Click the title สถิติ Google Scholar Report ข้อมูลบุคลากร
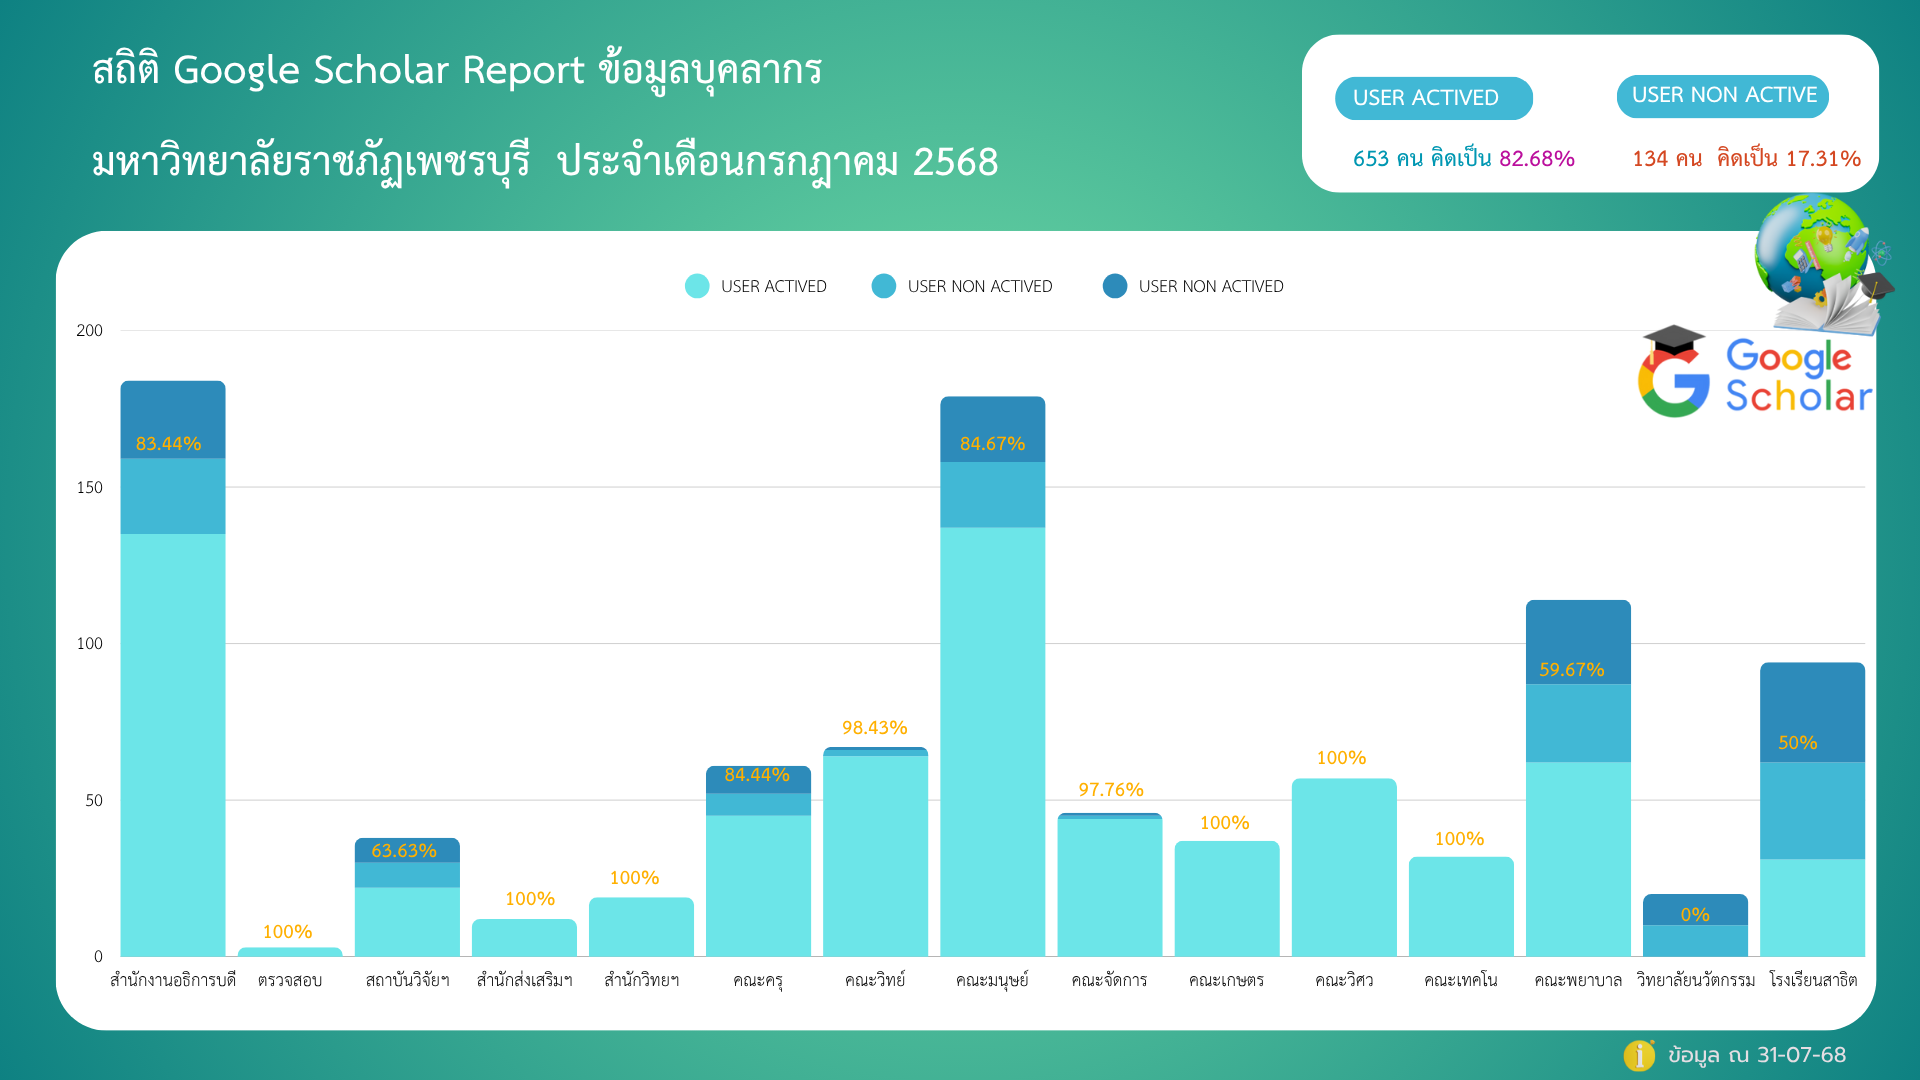Screen dimensions: 1920x1080 point(457,70)
